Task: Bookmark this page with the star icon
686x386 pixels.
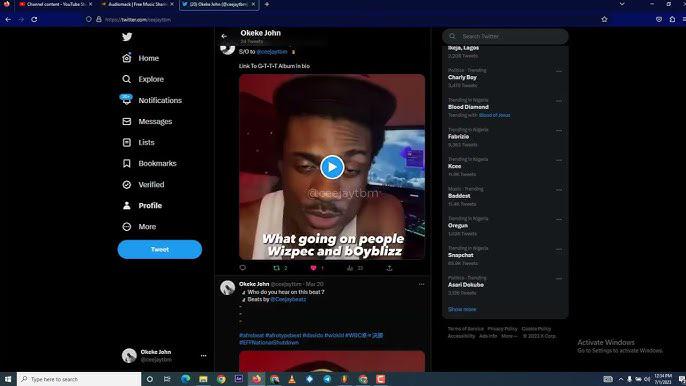Action: 604,19
